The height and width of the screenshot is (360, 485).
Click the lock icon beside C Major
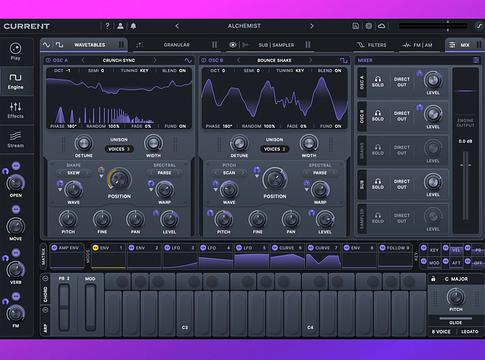[x=433, y=279]
